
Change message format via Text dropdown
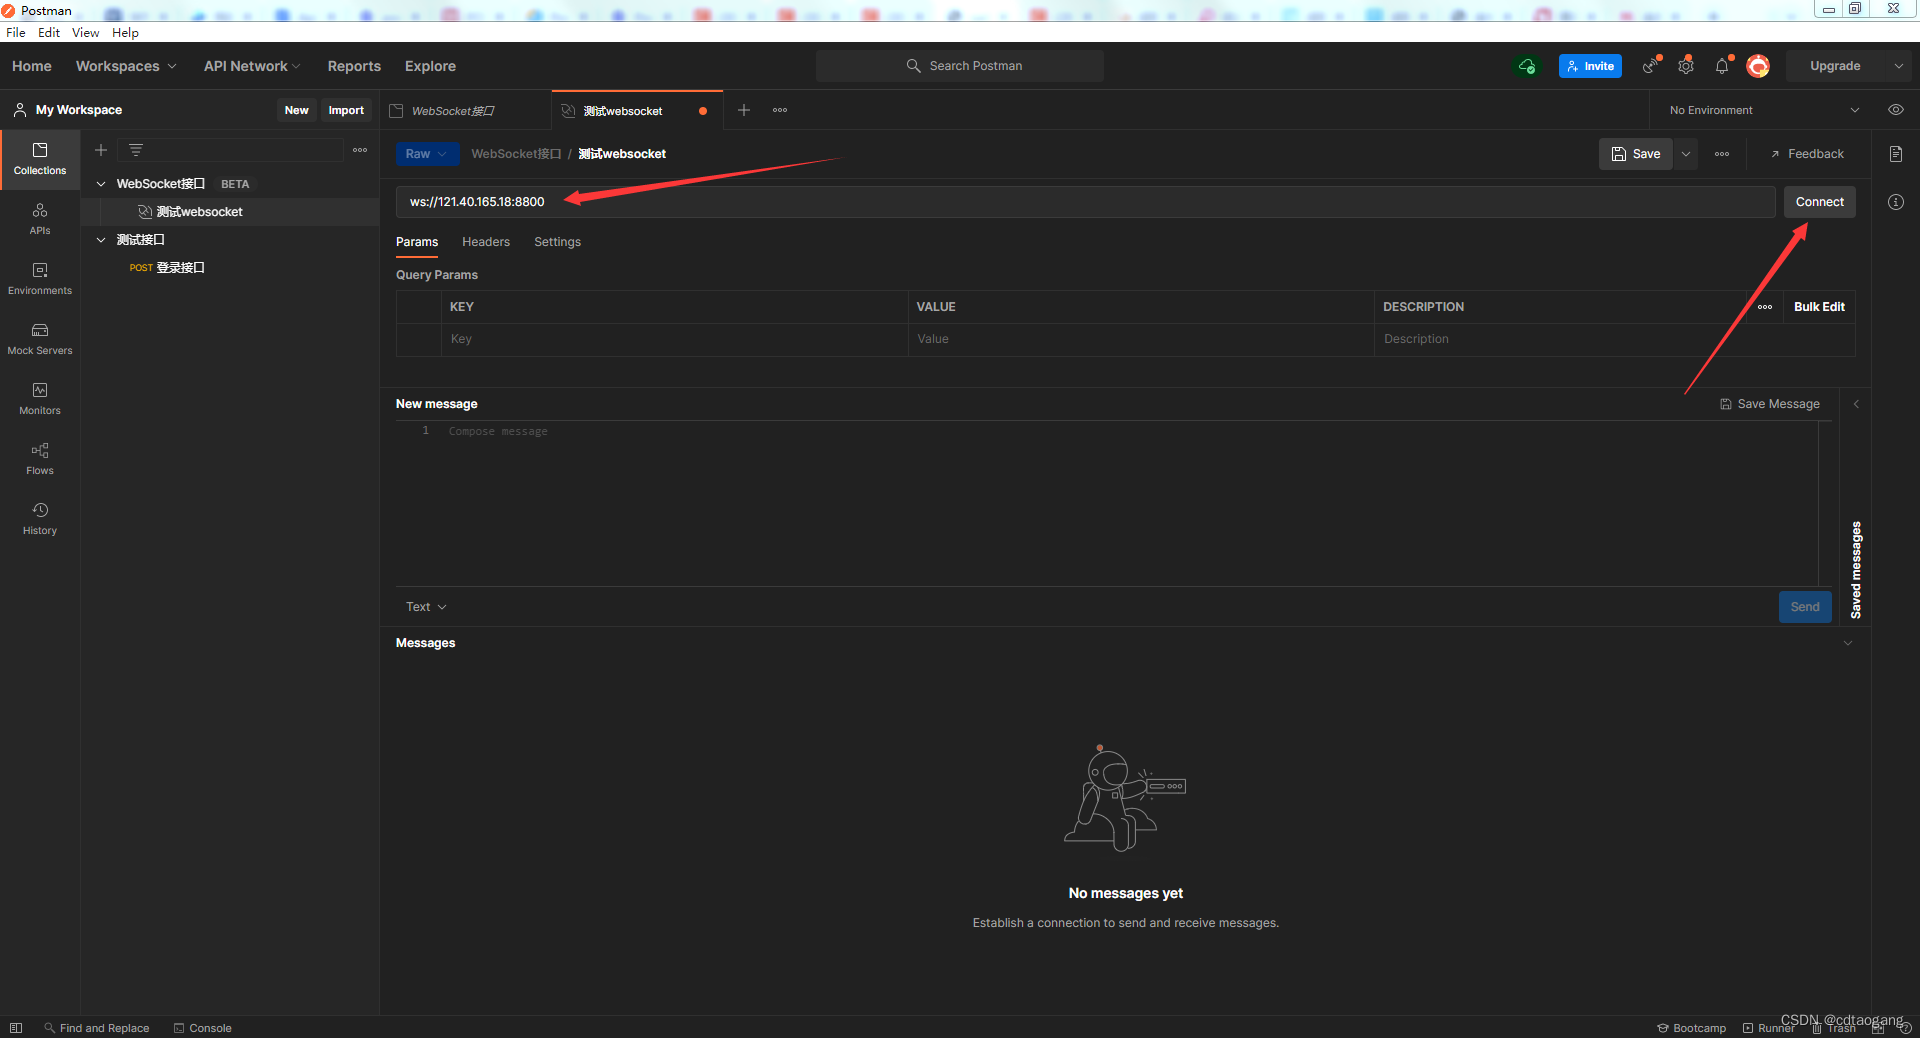point(426,607)
